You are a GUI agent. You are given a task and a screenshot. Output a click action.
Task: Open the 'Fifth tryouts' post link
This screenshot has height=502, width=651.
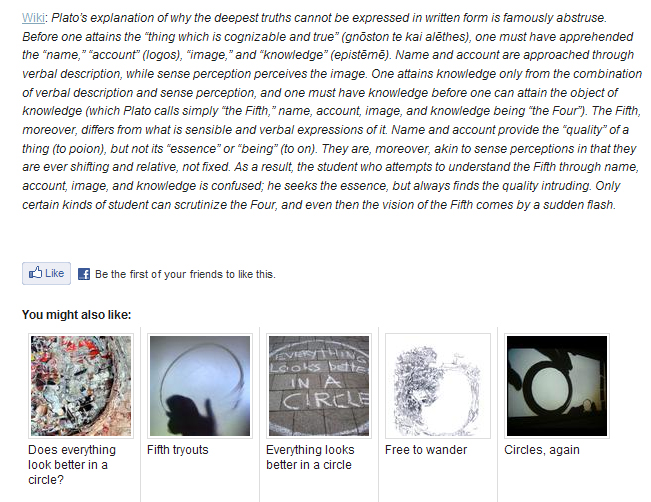pos(178,450)
